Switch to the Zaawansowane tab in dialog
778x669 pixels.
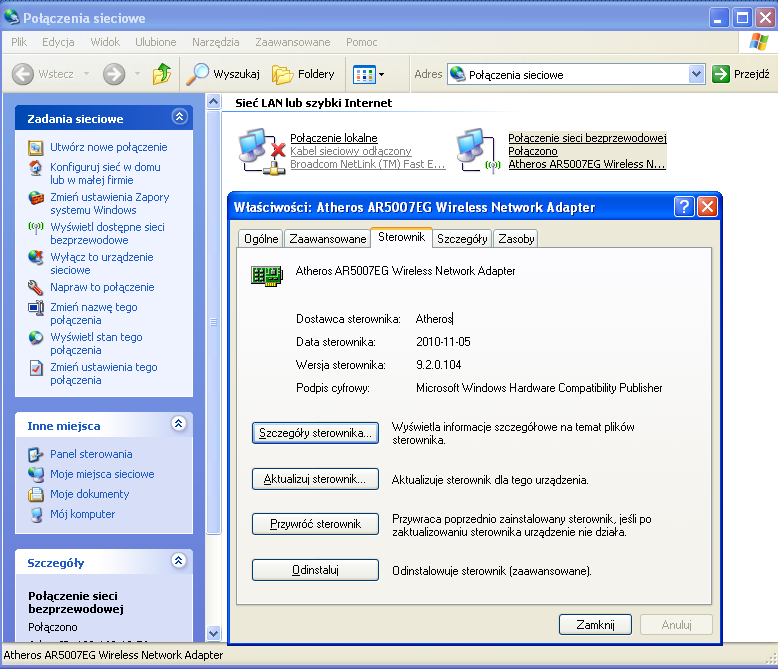(327, 239)
